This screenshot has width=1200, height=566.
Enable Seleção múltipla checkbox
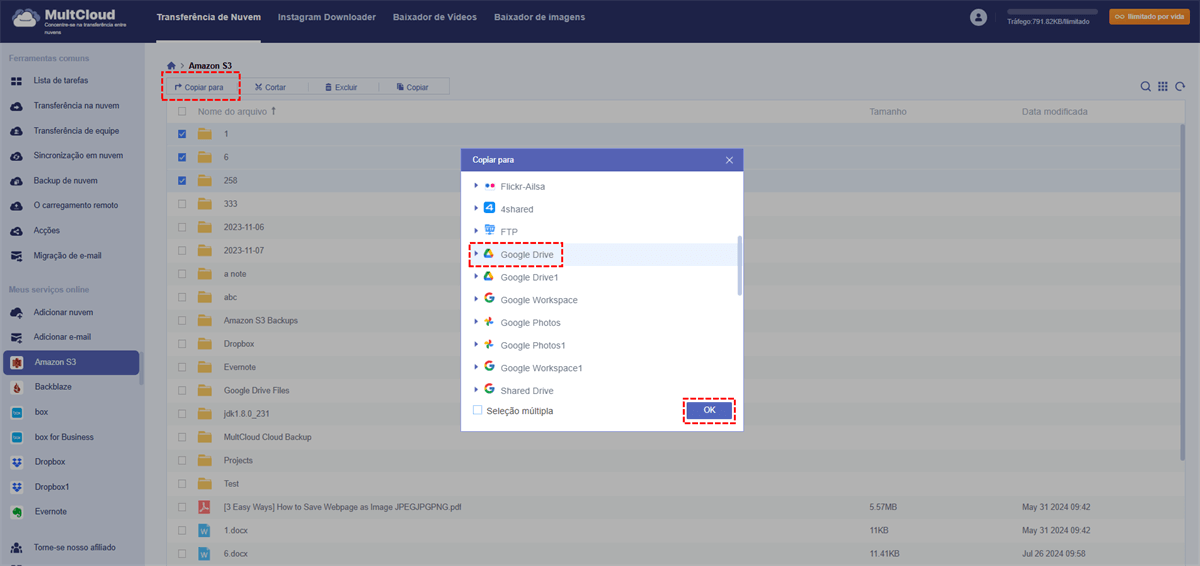pos(477,411)
